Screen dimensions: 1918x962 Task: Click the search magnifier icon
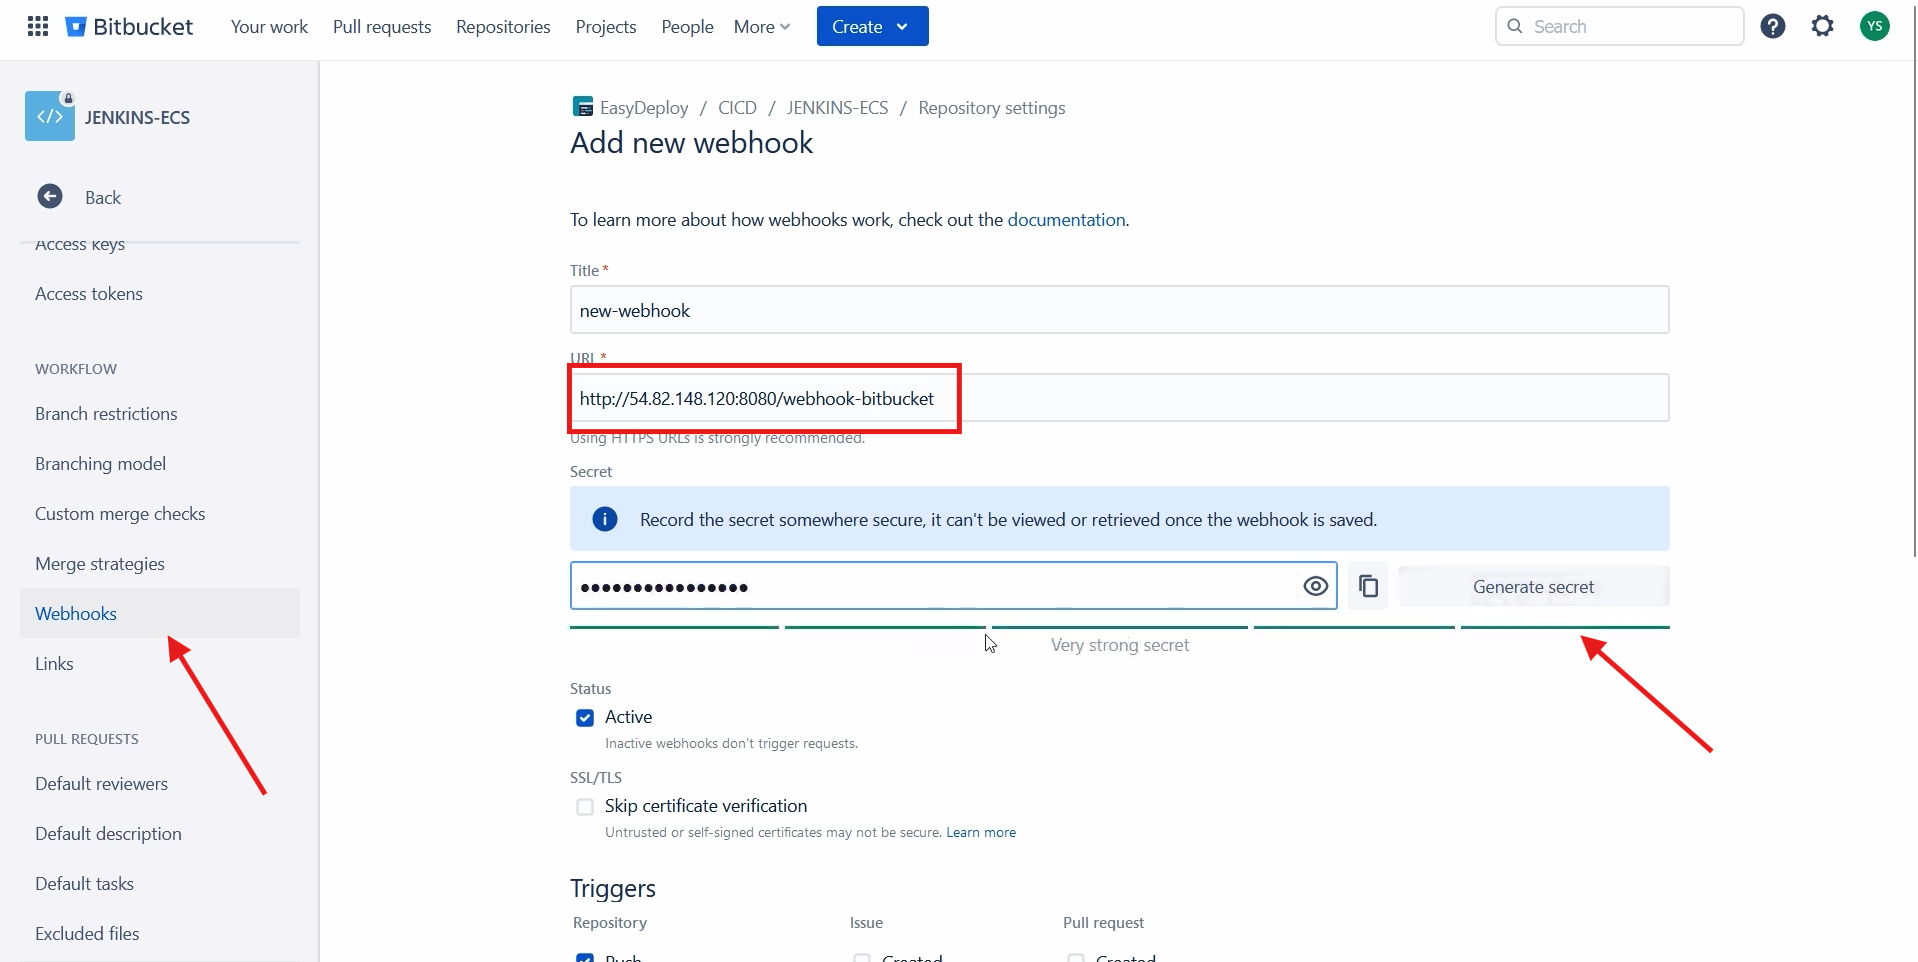click(x=1515, y=26)
